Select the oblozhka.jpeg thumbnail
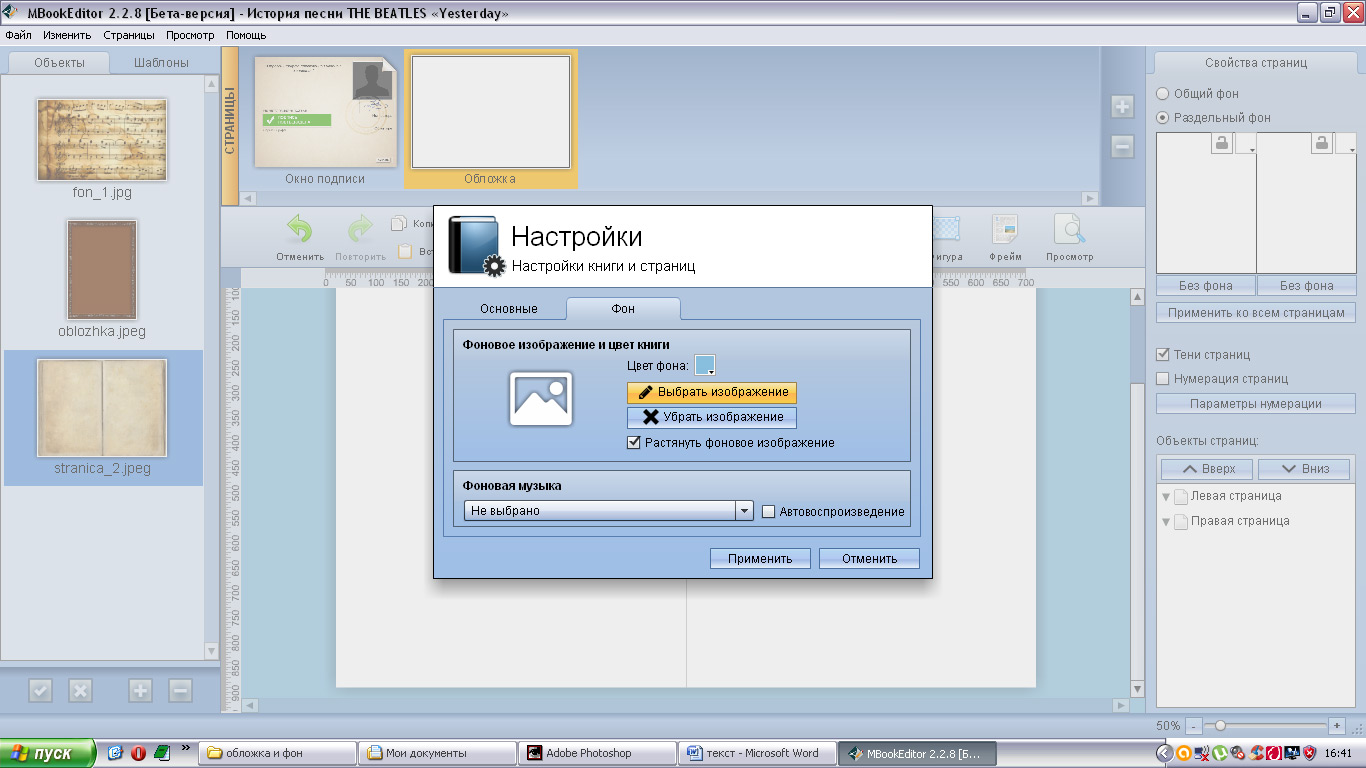 click(102, 270)
